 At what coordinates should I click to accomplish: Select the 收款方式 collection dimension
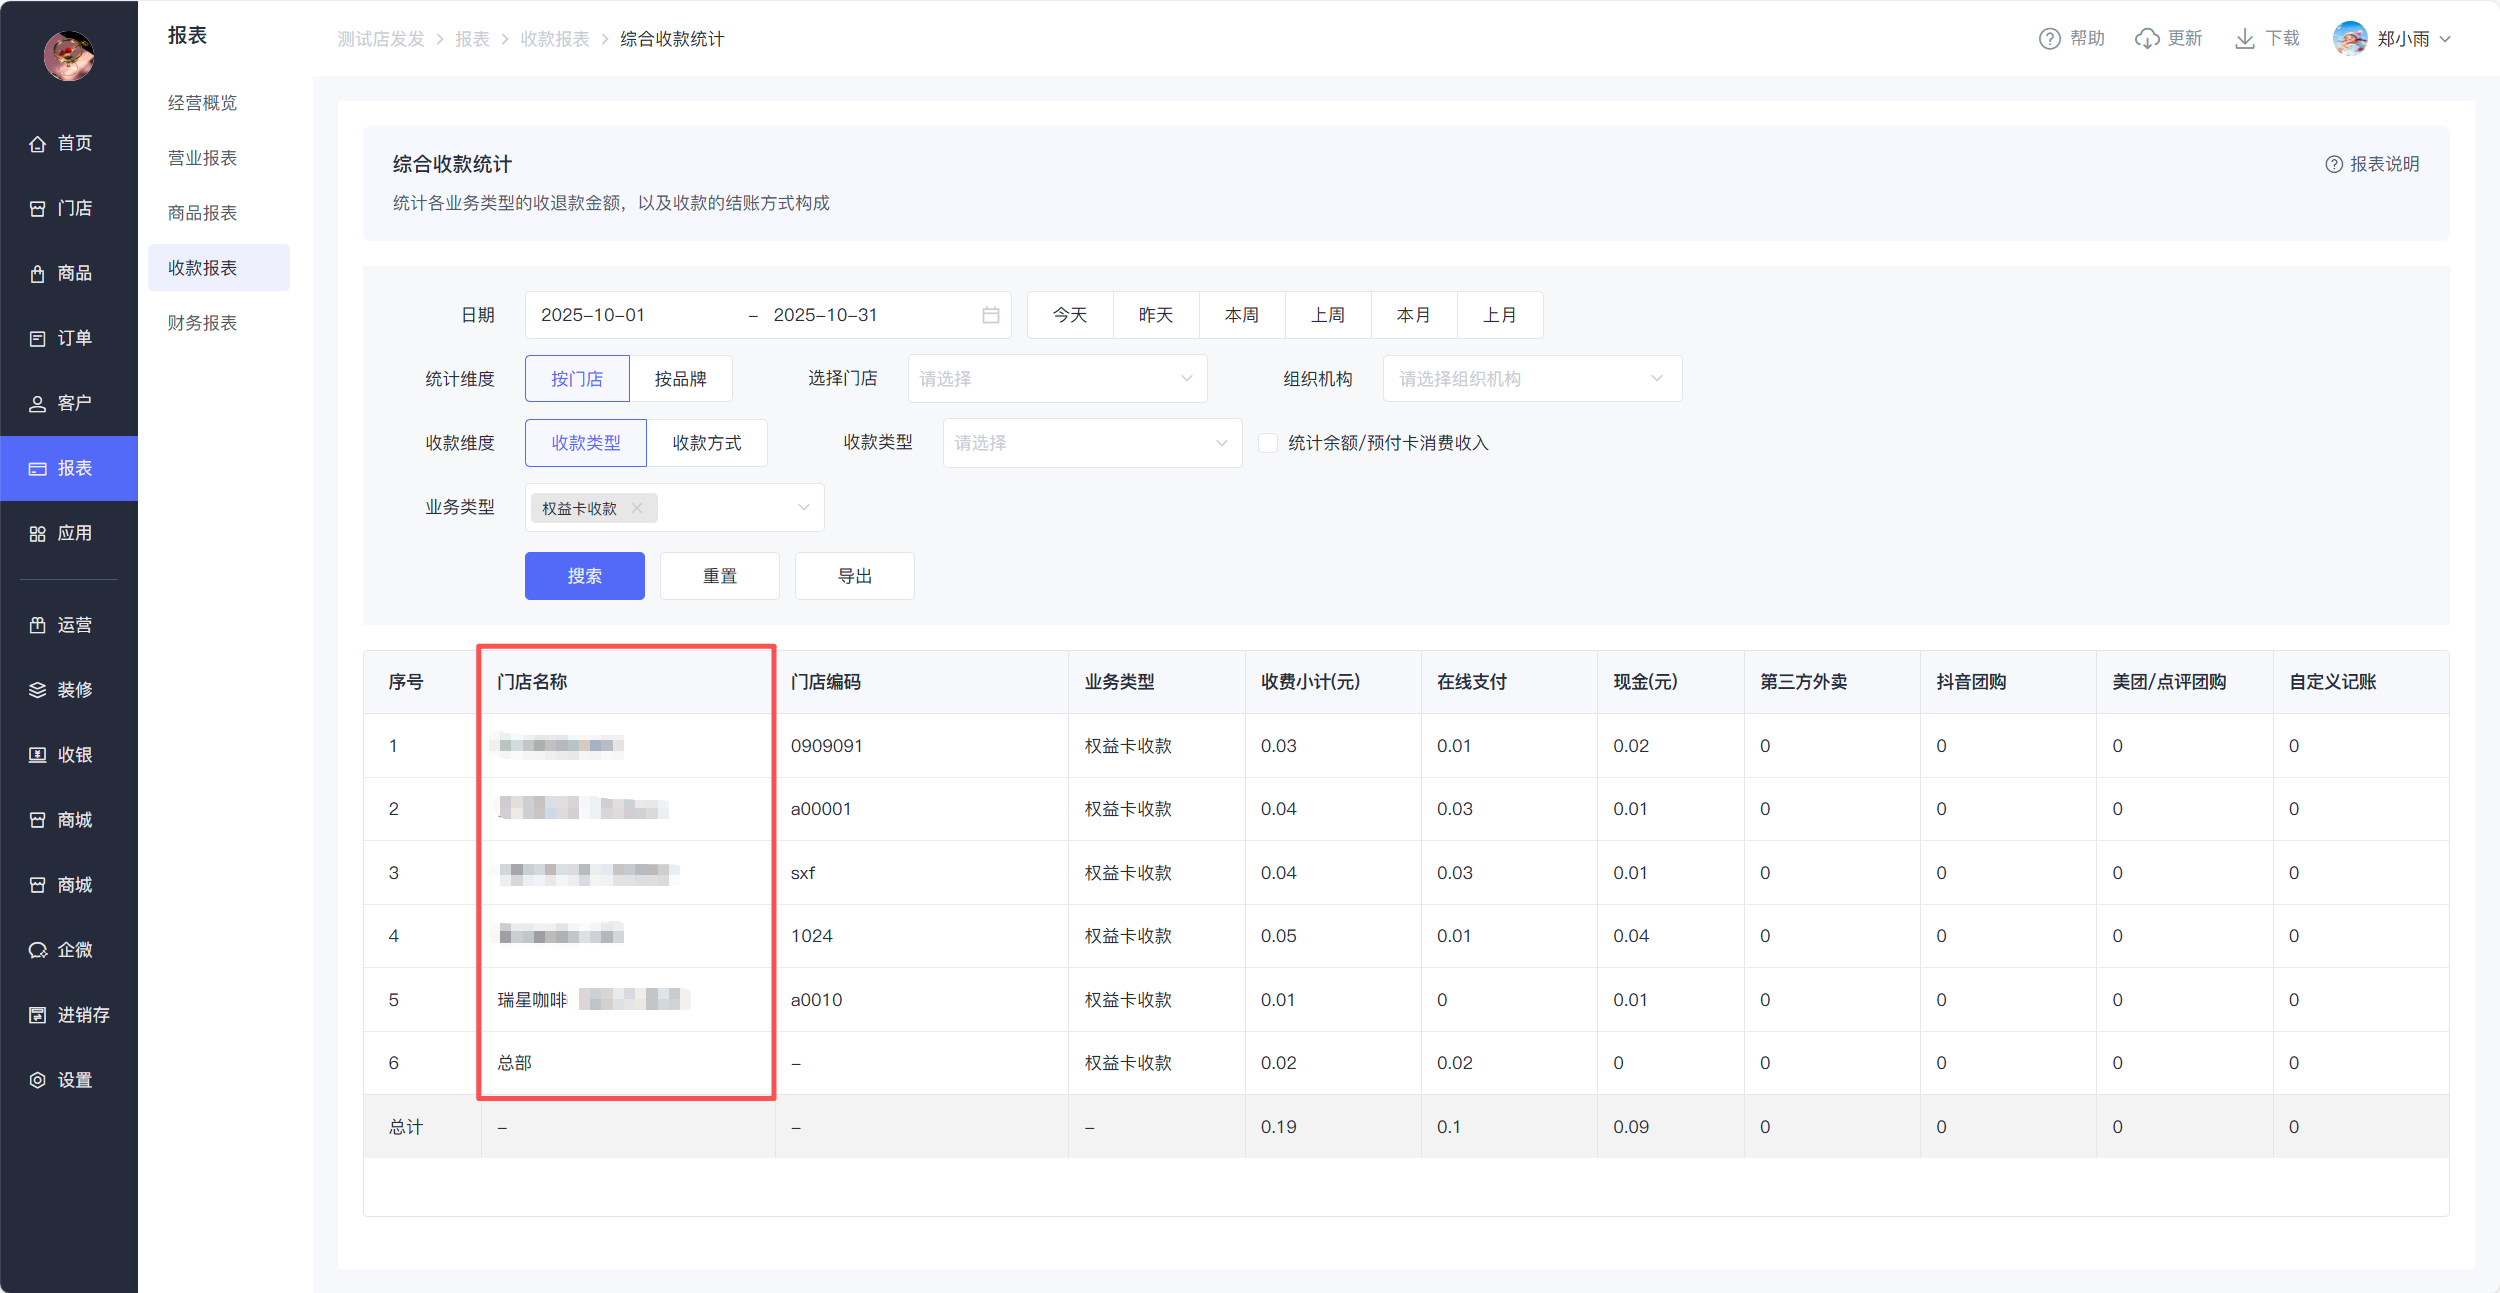pos(706,443)
